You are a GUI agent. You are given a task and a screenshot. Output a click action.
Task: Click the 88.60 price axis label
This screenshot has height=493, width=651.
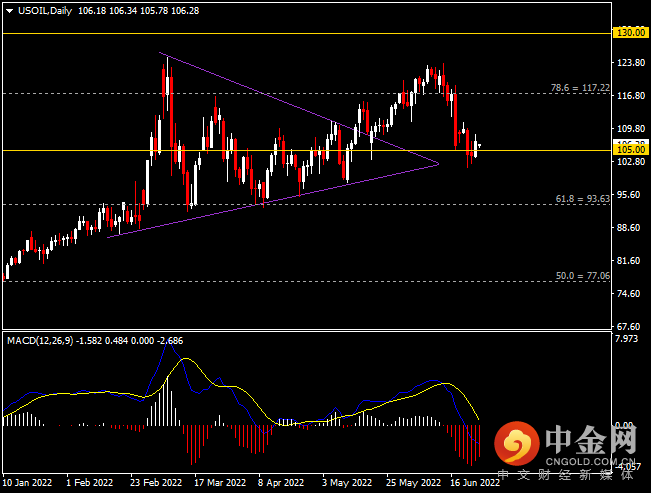coord(631,228)
